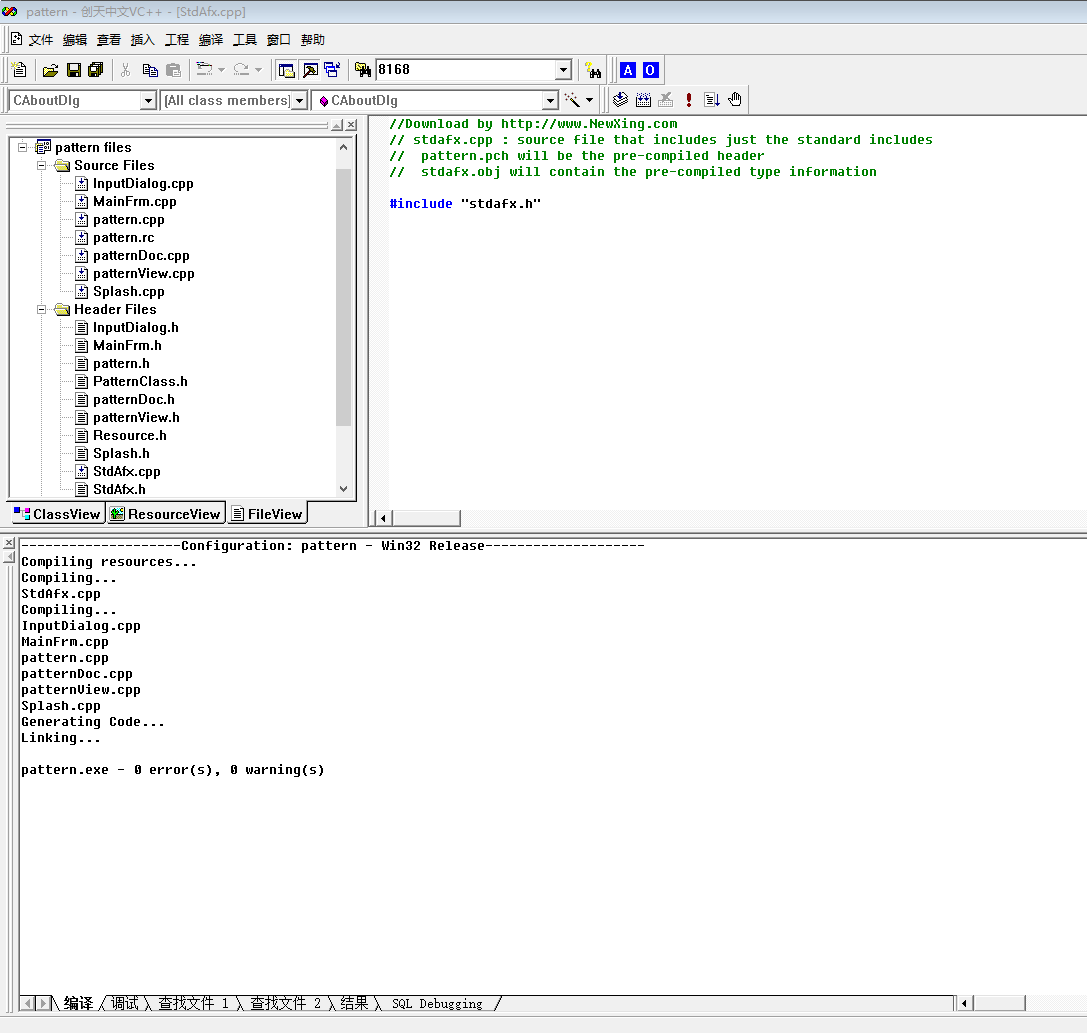The width and height of the screenshot is (1087, 1033).
Task: Collapse the Header Files folder
Action: point(43,309)
